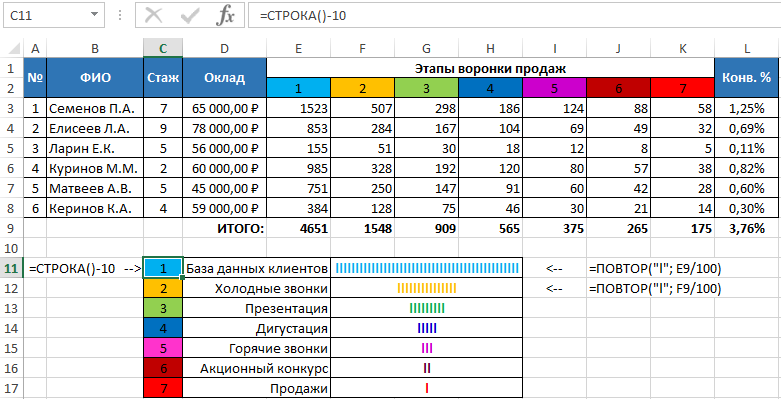
Task: Click the ИТОГО: label cell
Action: 224,229
